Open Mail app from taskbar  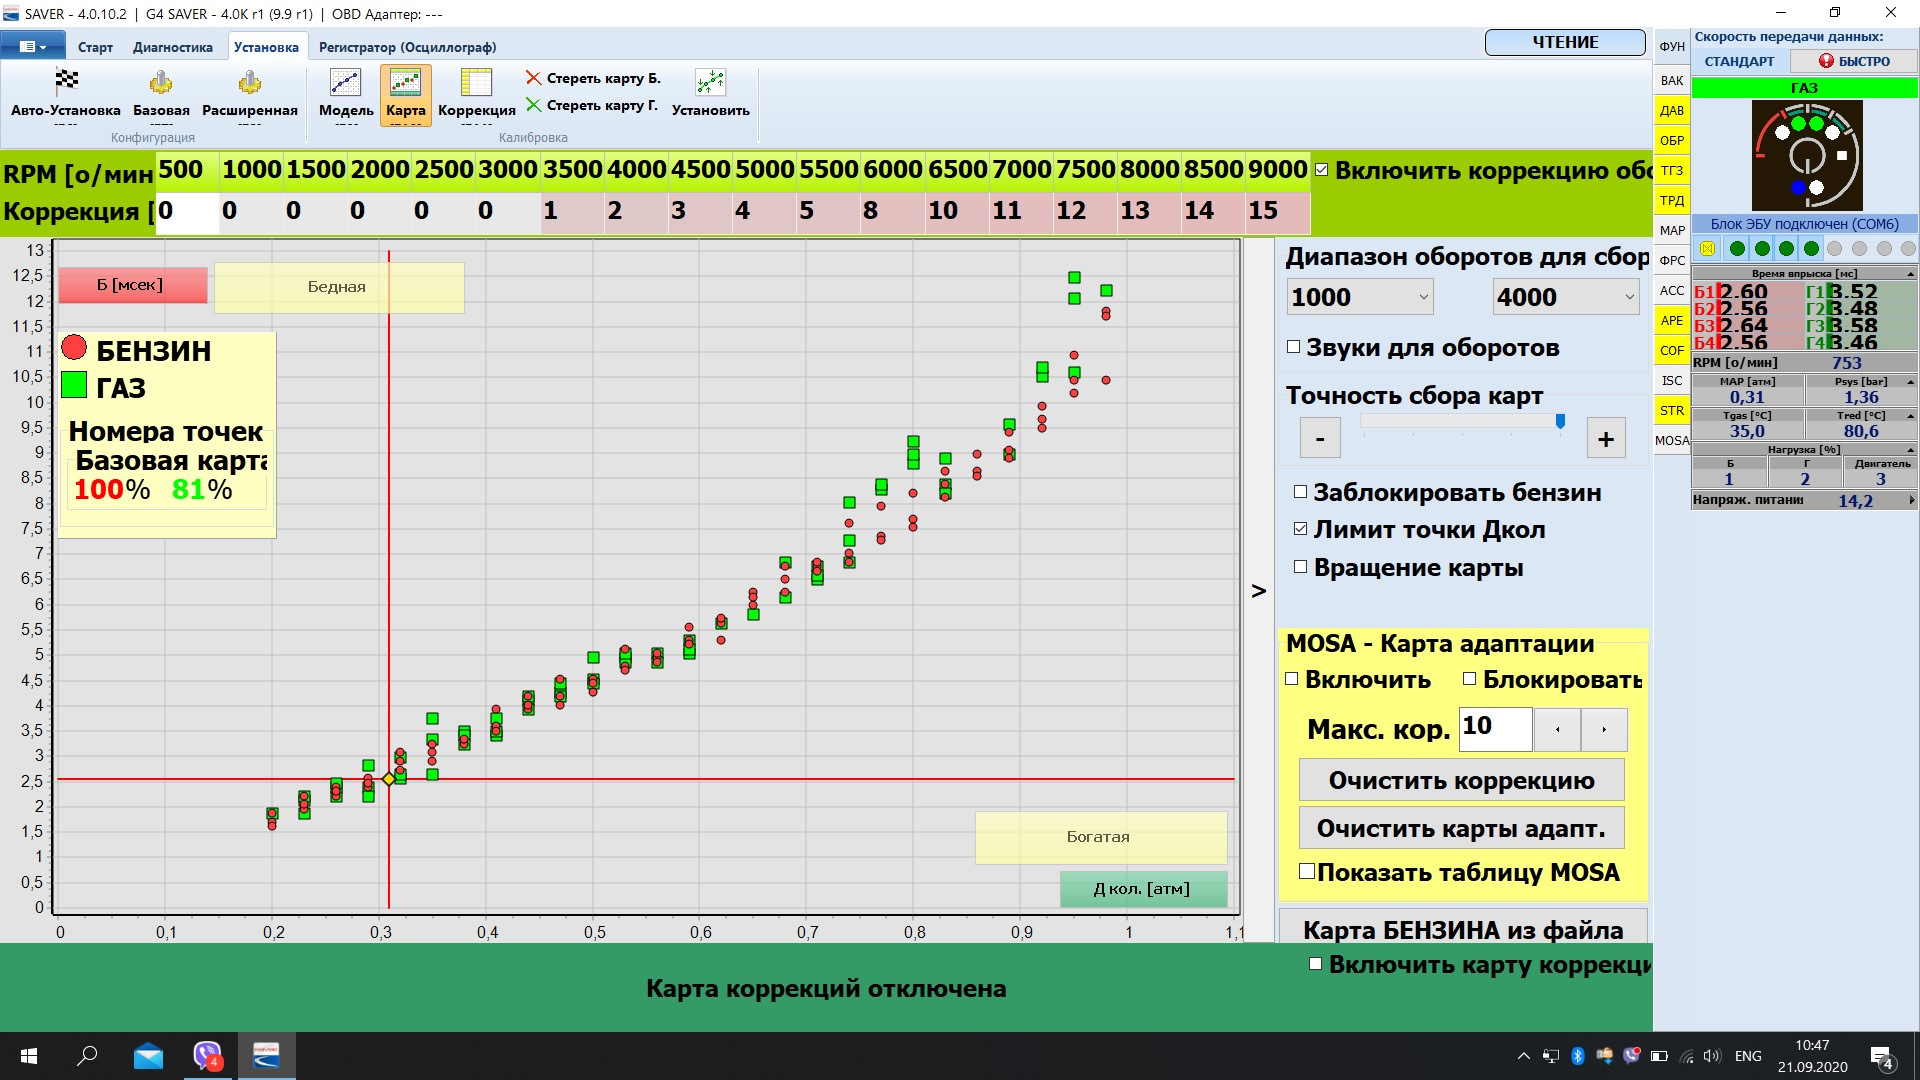click(148, 1056)
